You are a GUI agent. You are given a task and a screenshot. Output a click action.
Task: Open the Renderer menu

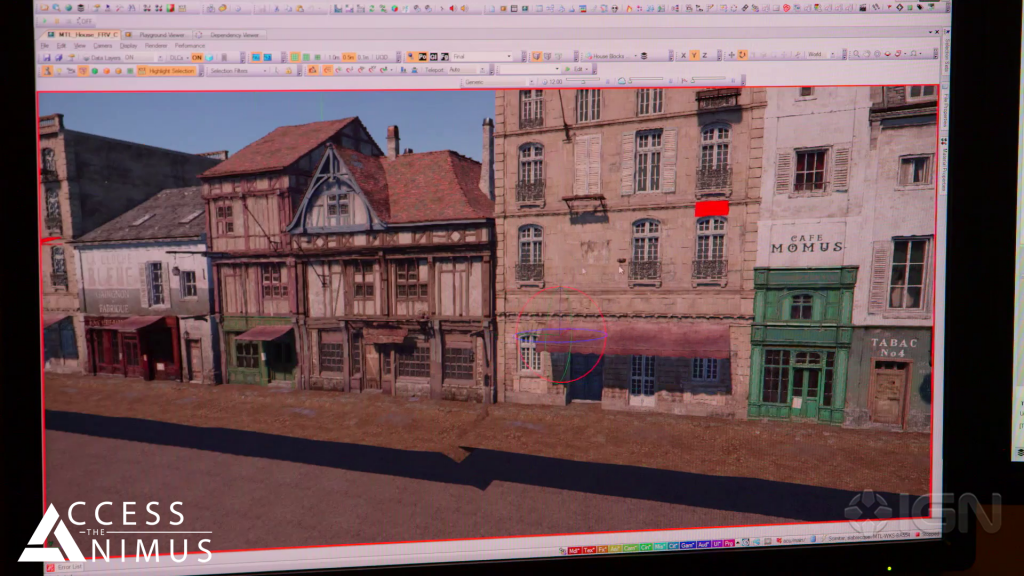155,45
